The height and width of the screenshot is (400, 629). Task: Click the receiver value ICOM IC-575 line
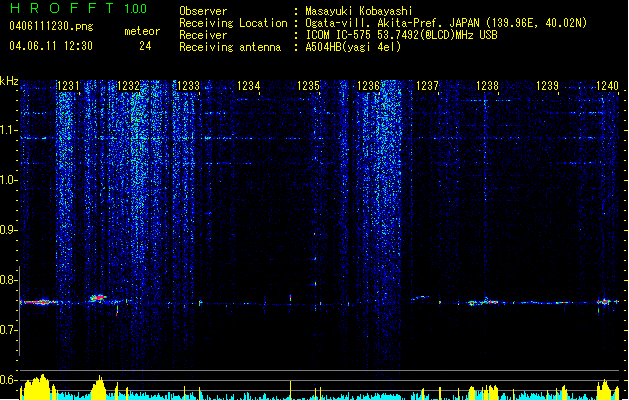tap(401, 35)
